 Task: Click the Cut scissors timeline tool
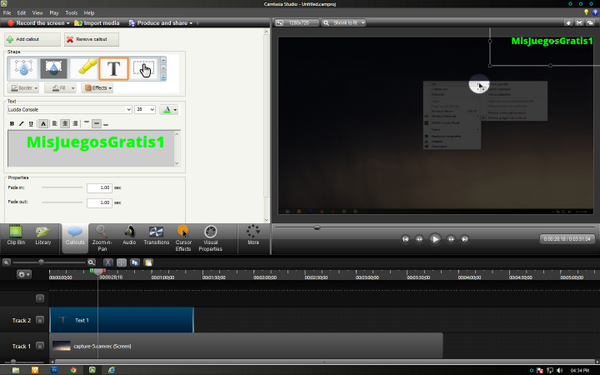pos(108,262)
